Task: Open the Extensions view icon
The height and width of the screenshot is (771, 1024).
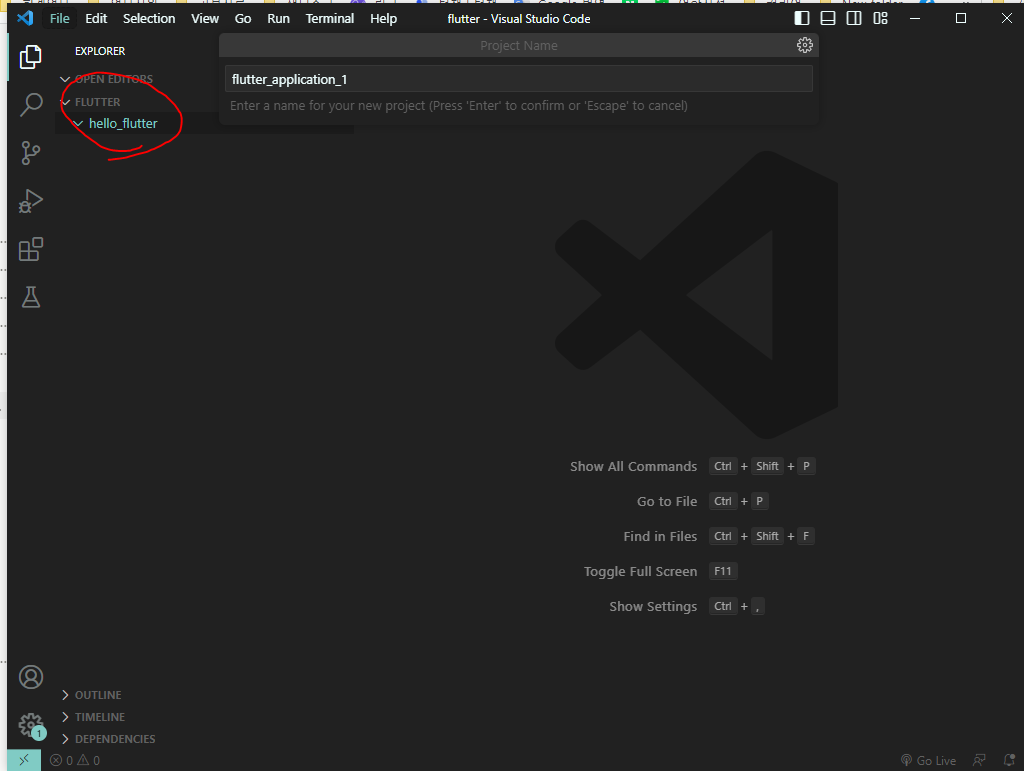Action: [31, 249]
